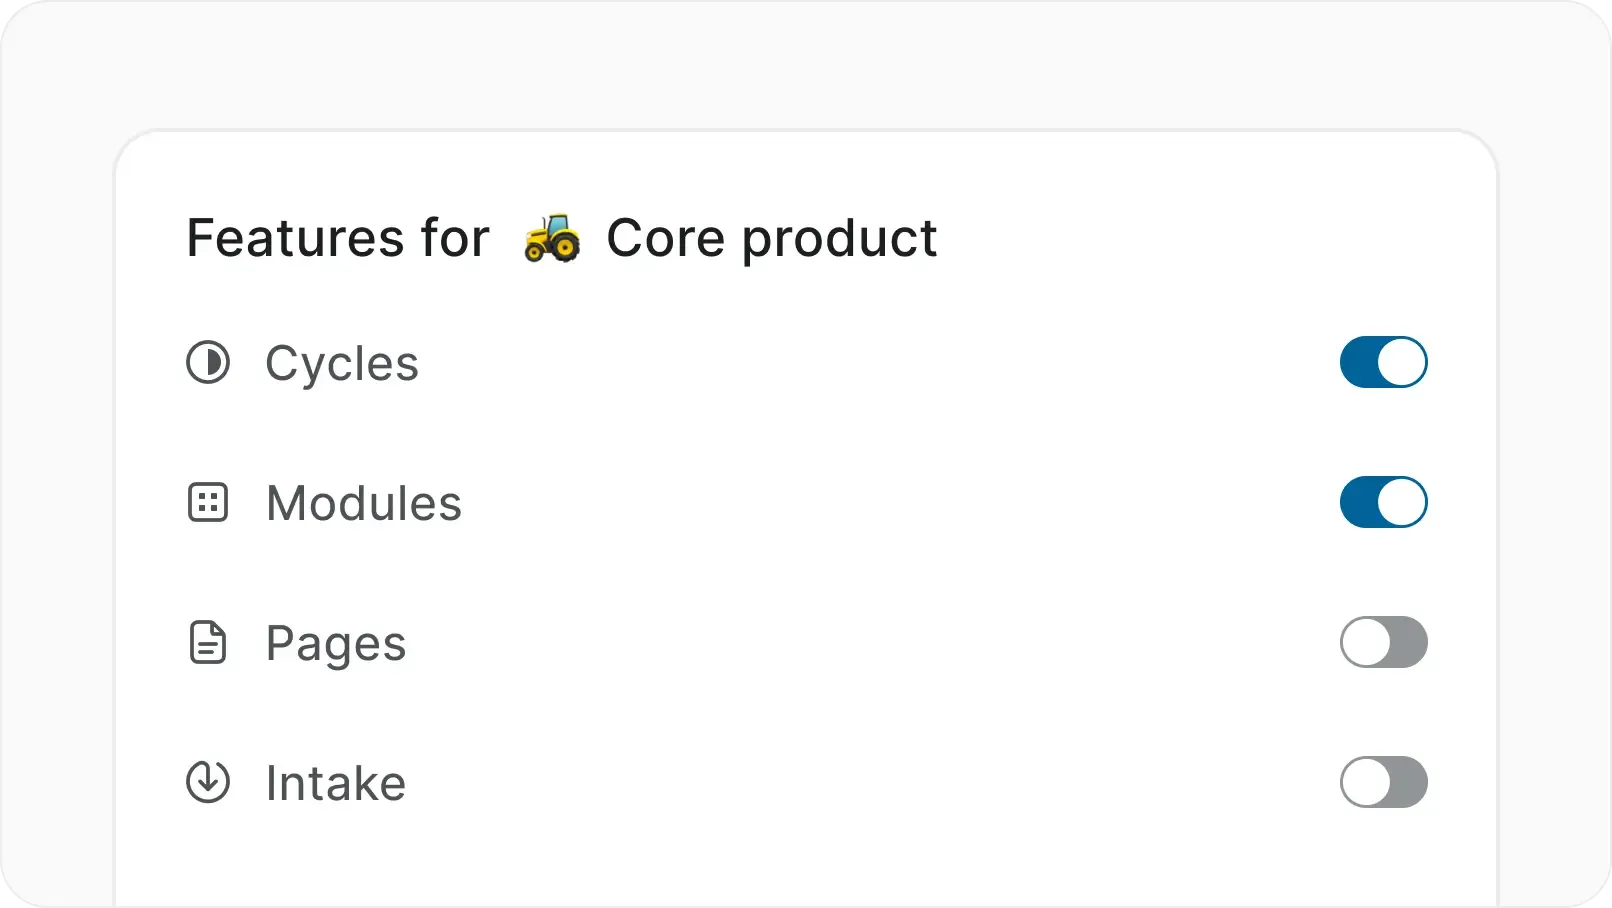
Task: Switch on the Intake toggle
Action: point(1384,783)
